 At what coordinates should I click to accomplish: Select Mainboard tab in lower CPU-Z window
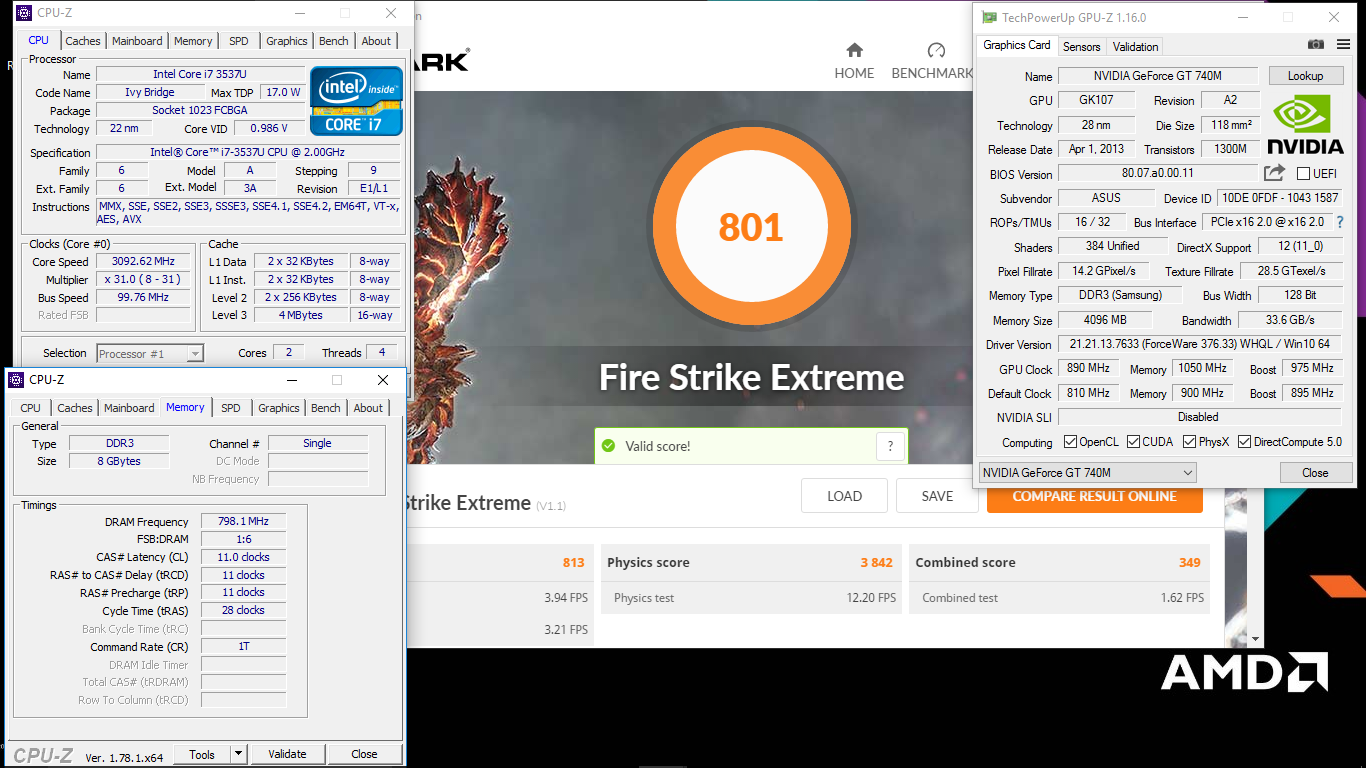(x=129, y=408)
